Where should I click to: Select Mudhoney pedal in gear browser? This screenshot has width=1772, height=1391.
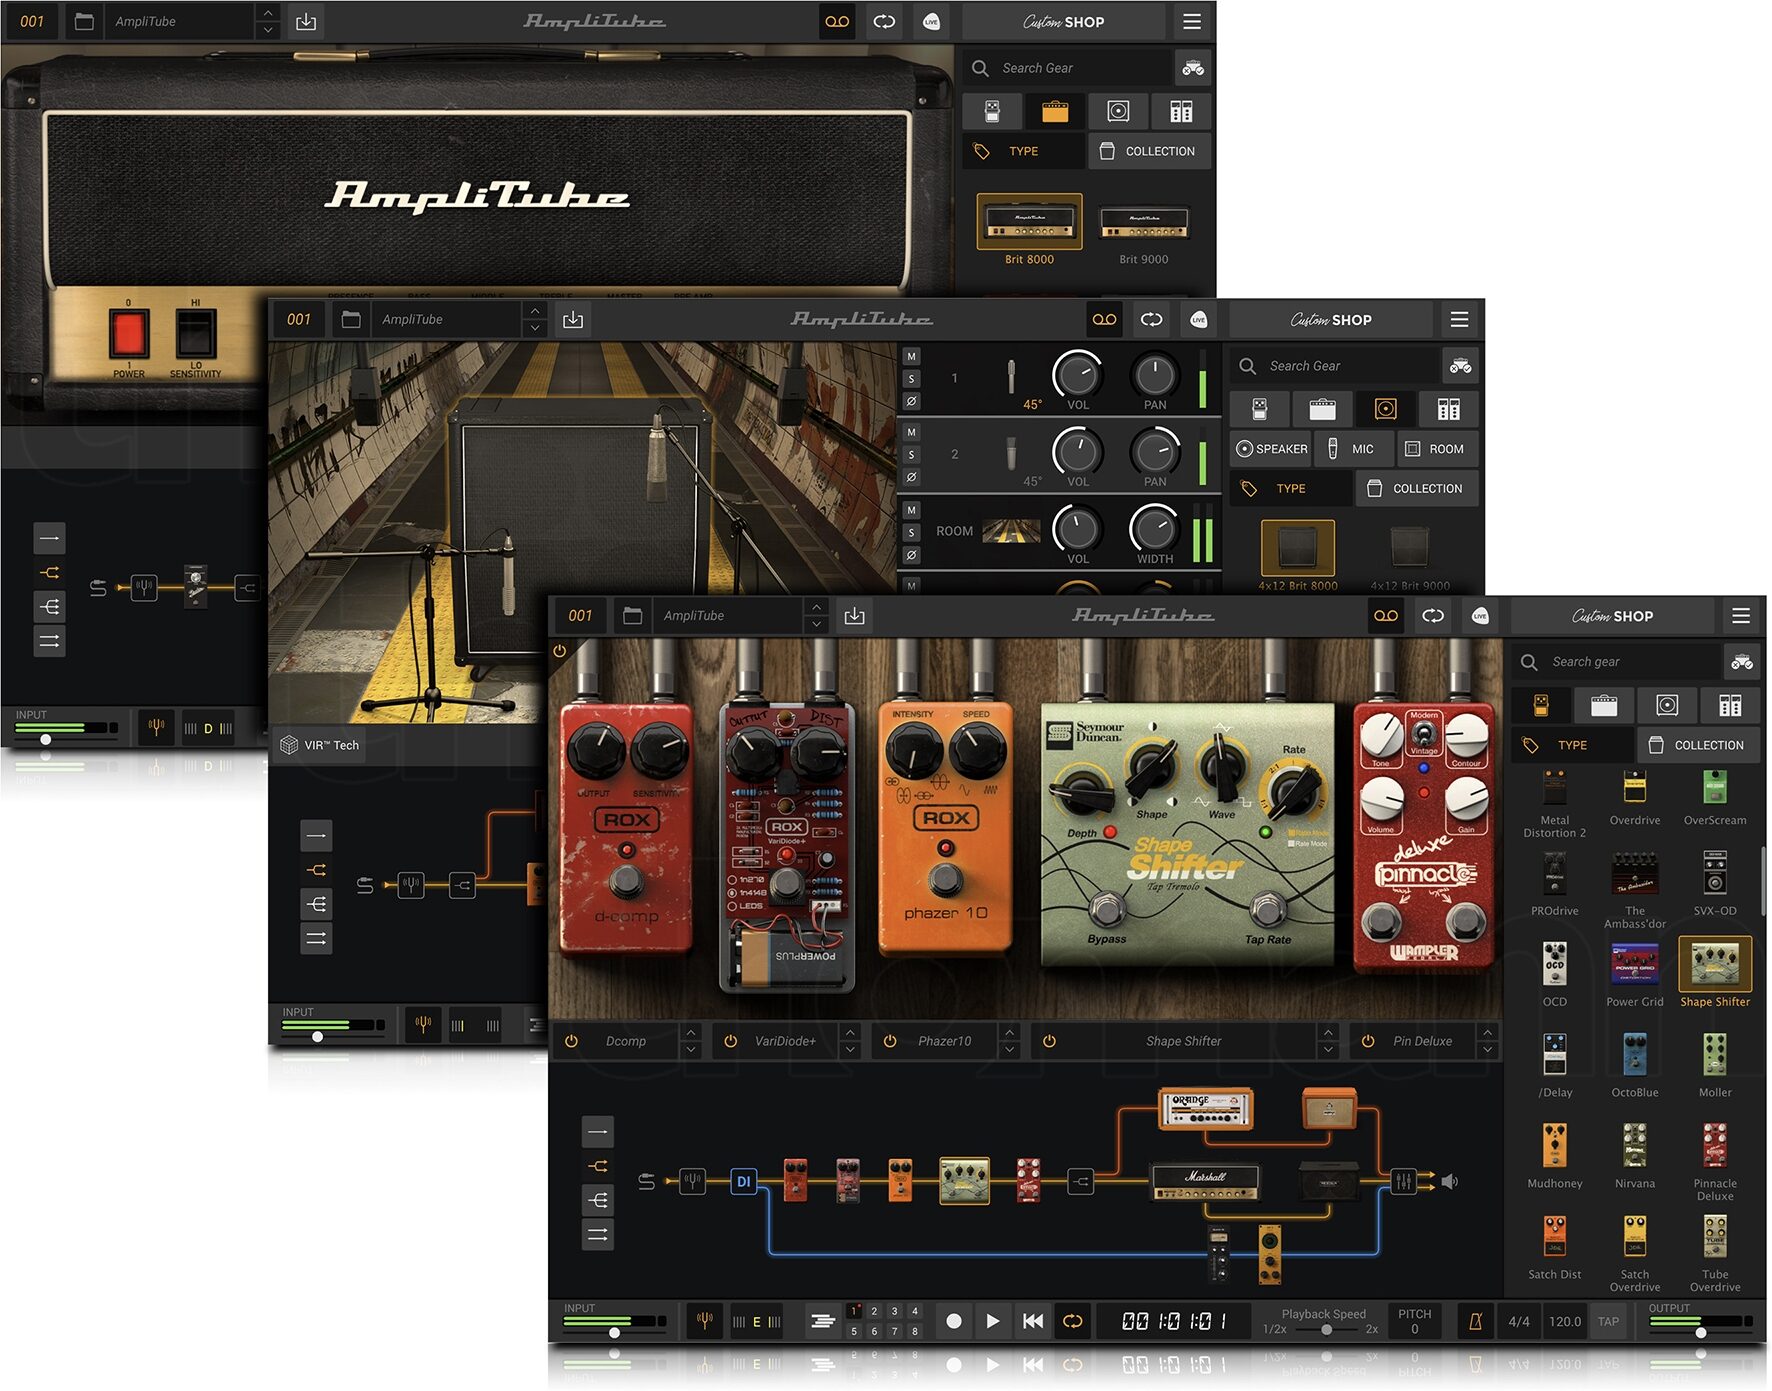(1554, 1154)
